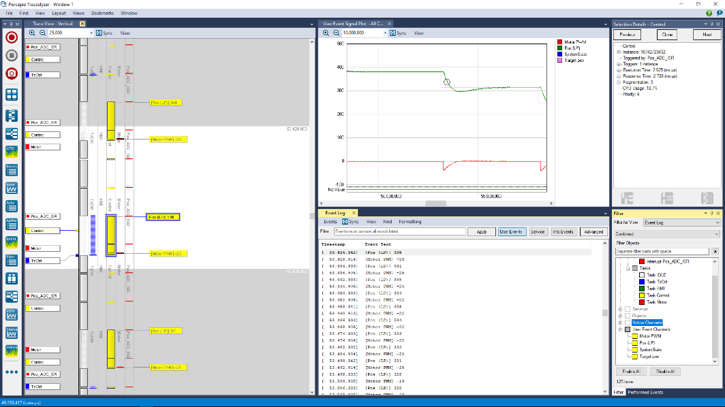Open the vertical trace view sidebar icon
725x407 pixels.
click(12, 116)
